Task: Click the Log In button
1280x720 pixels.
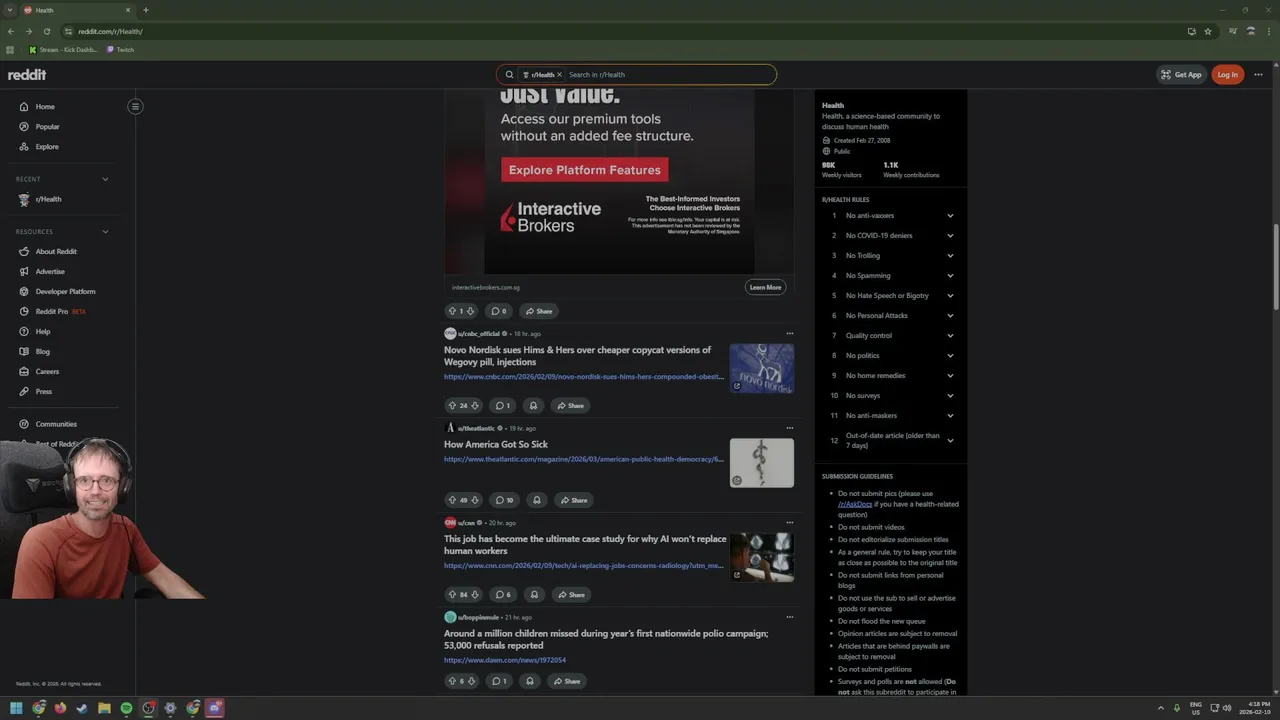Action: tap(1227, 75)
